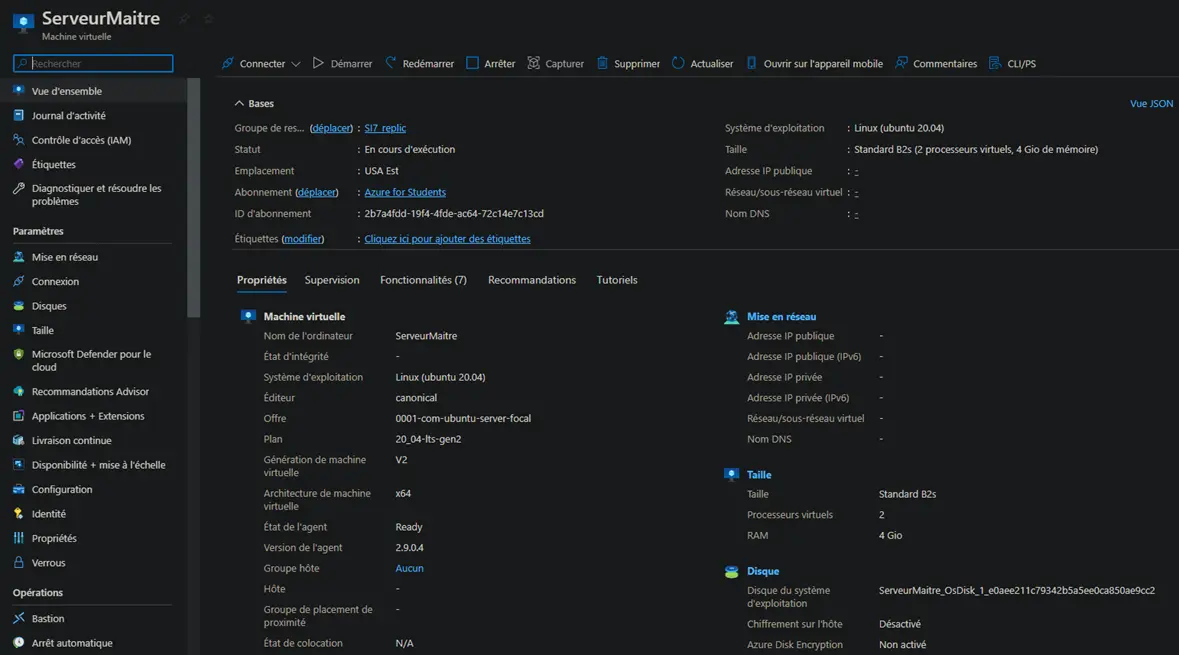Click the Applications + Extensions icon

tap(19, 416)
